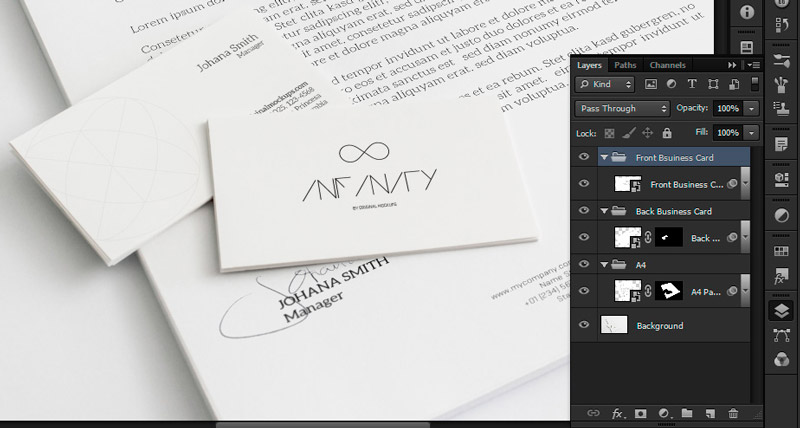This screenshot has height=428, width=800.
Task: Select the Background layer name
Action: tap(660, 325)
